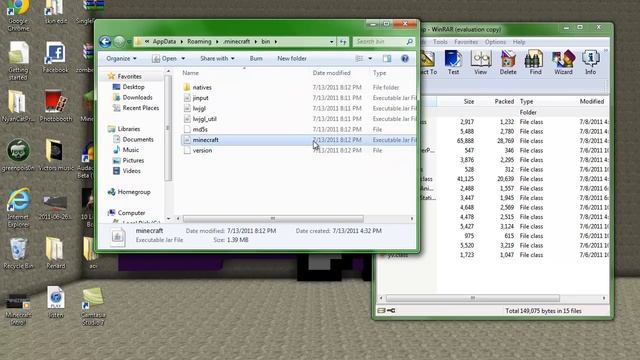The image size is (640, 360).
Task: Click the WinRAR View tool
Action: click(480, 62)
